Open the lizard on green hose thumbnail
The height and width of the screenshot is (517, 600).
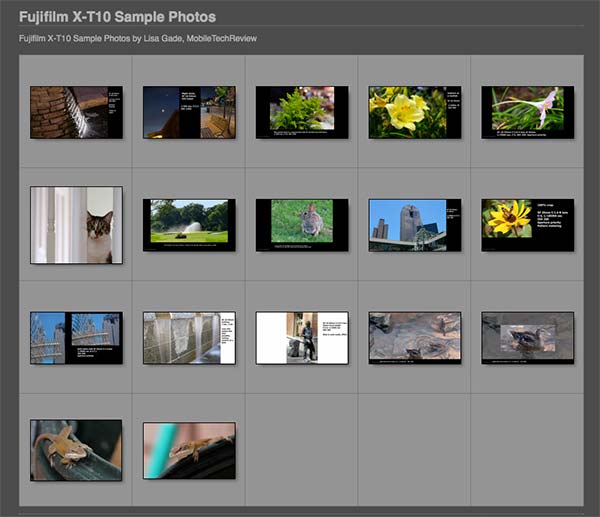pos(76,450)
